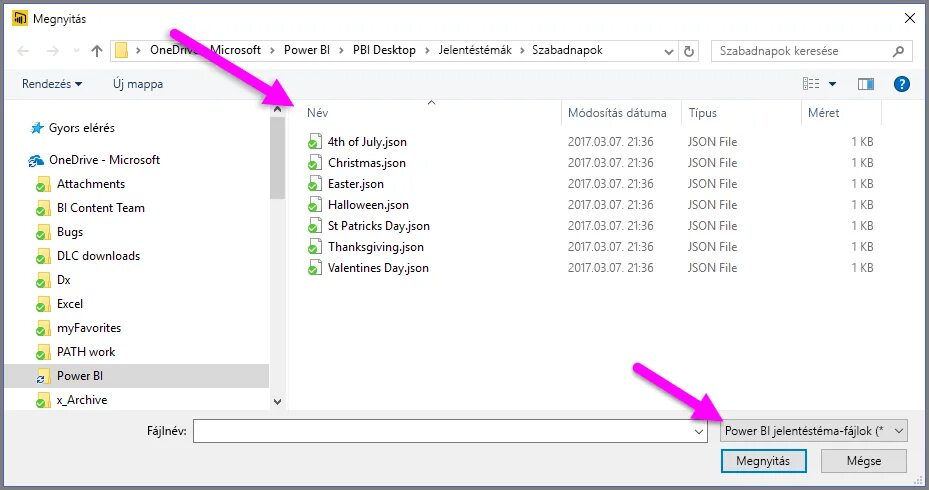Sort by the Név column header

(318, 113)
